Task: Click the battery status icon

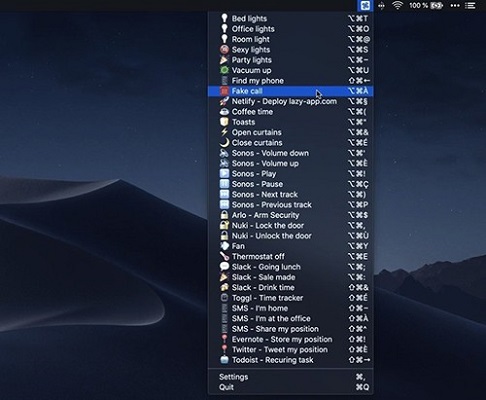Action: (436, 6)
